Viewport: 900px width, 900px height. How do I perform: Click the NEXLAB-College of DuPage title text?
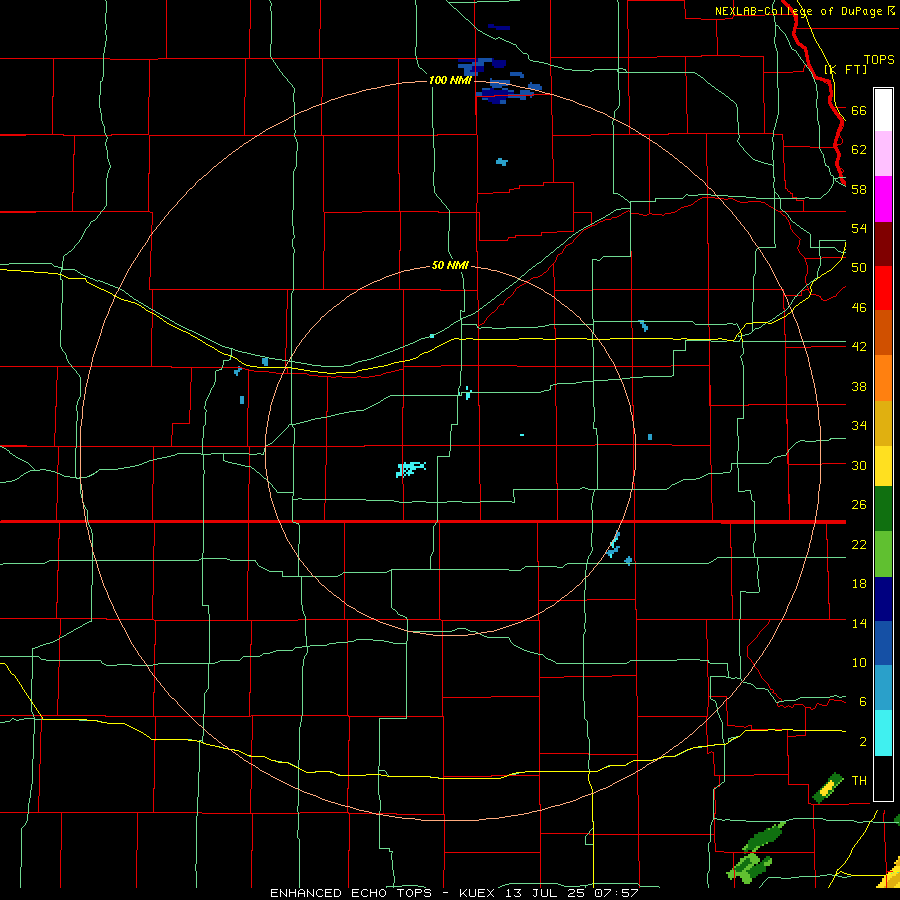[x=799, y=11]
